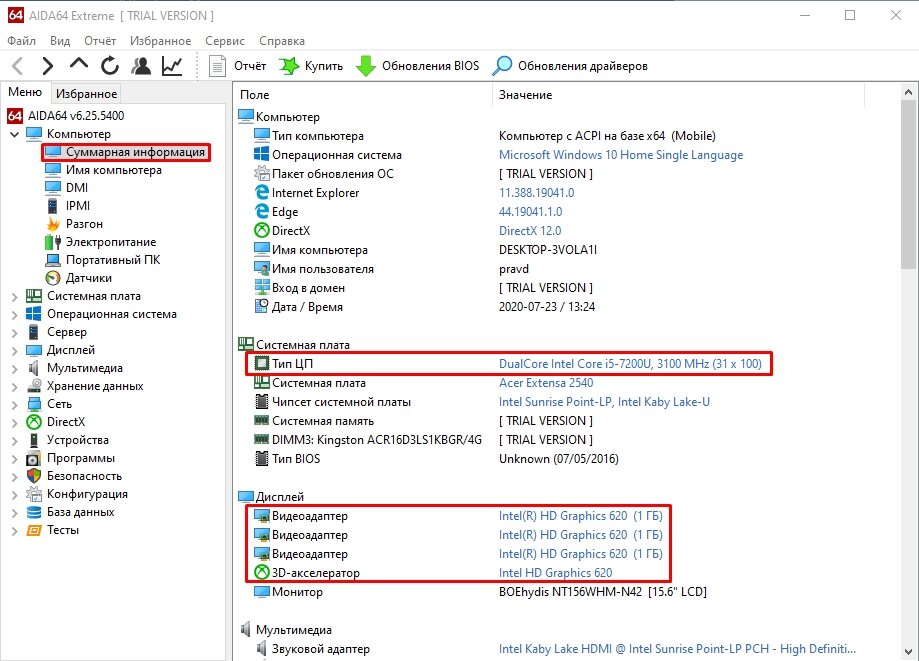Select AIDA64 v6.25.5400 root item
919x661 pixels.
click(66, 115)
